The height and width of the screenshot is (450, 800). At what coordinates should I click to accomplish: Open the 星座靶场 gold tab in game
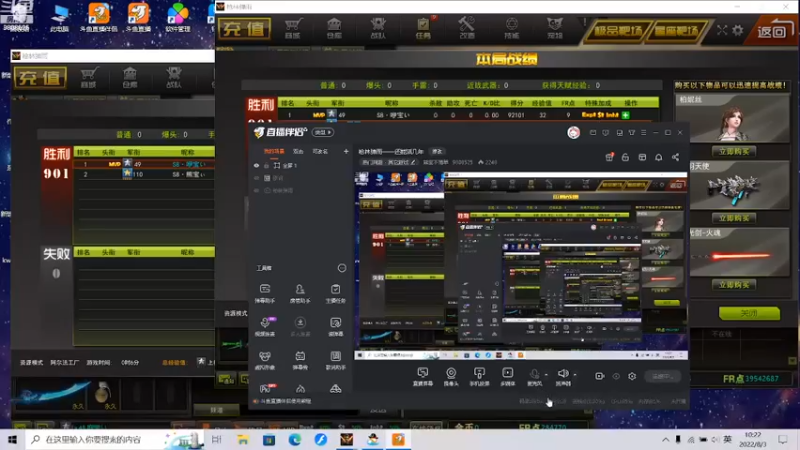point(677,31)
